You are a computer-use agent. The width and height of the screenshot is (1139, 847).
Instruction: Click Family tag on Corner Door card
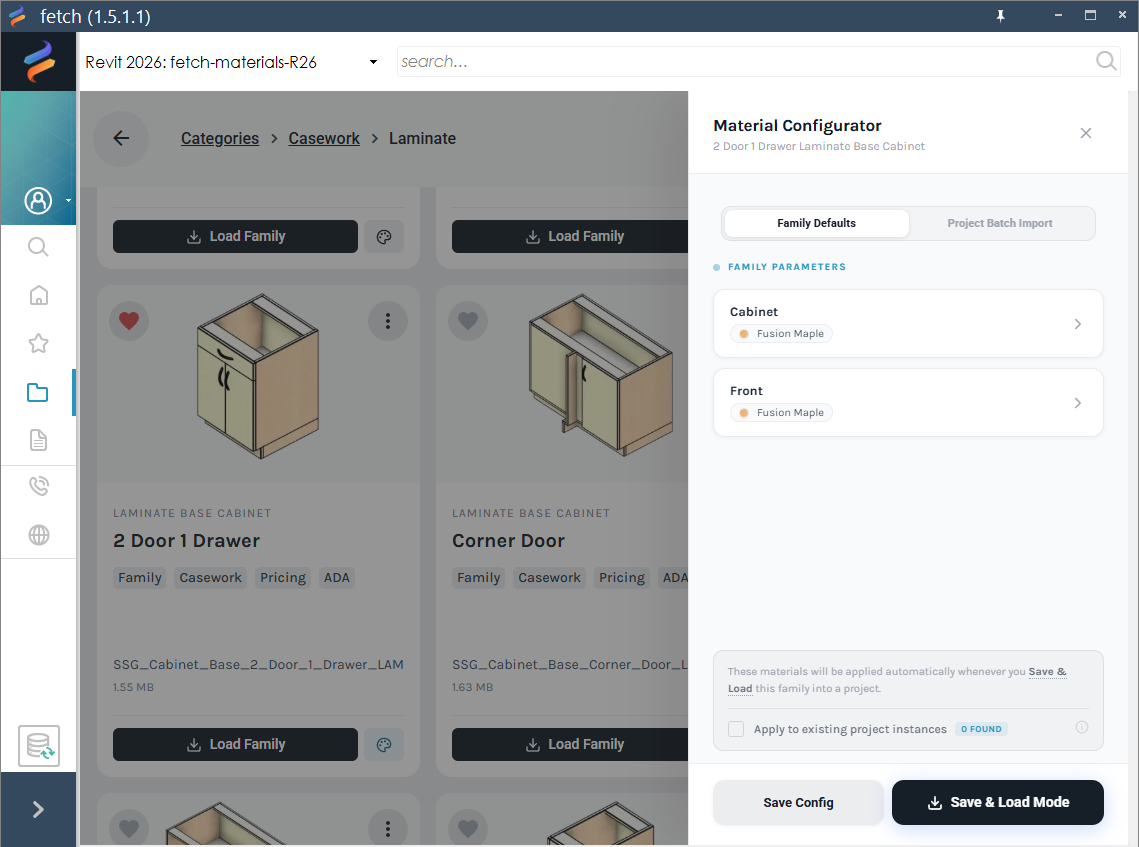click(x=479, y=578)
